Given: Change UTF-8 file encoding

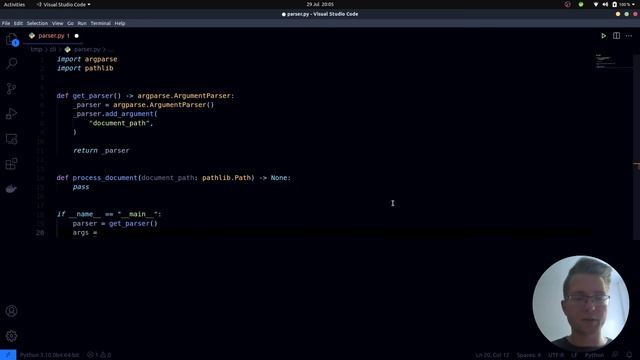Looking at the screenshot, I should 556,355.
